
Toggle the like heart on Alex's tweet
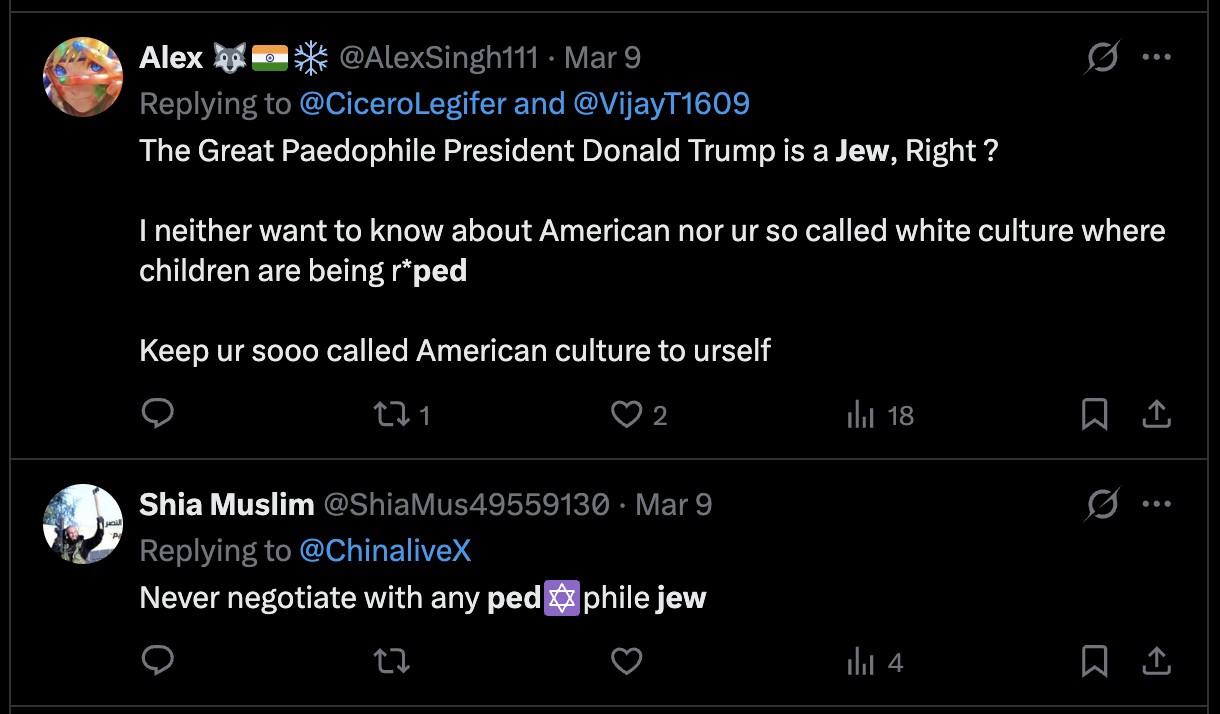click(x=626, y=414)
